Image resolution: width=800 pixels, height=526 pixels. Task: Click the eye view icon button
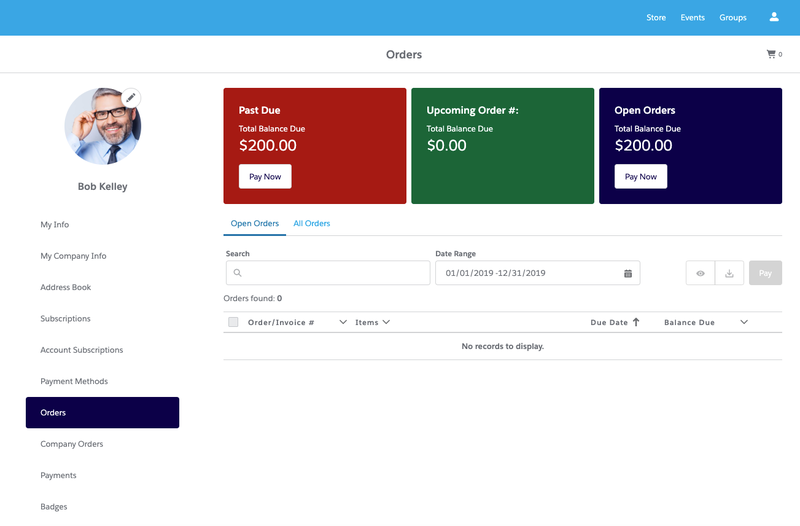click(701, 273)
